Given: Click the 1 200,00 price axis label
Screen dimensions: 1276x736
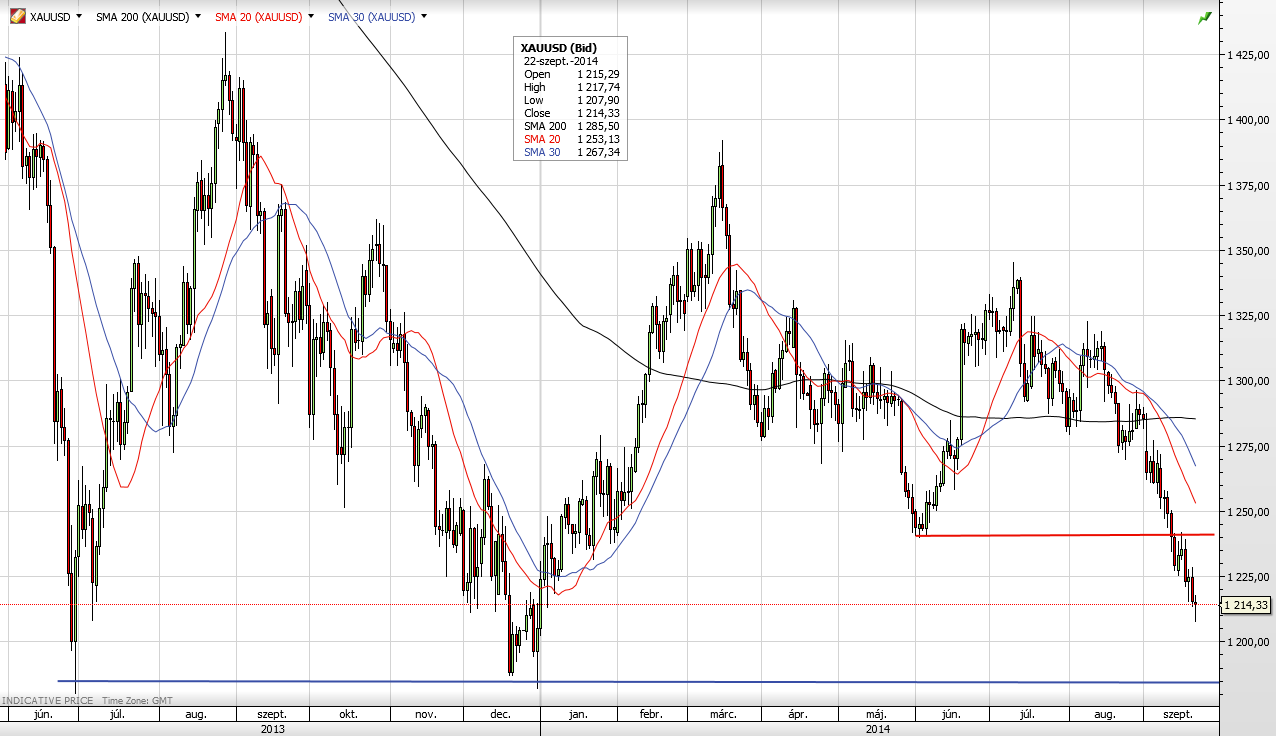Looking at the screenshot, I should 1247,642.
